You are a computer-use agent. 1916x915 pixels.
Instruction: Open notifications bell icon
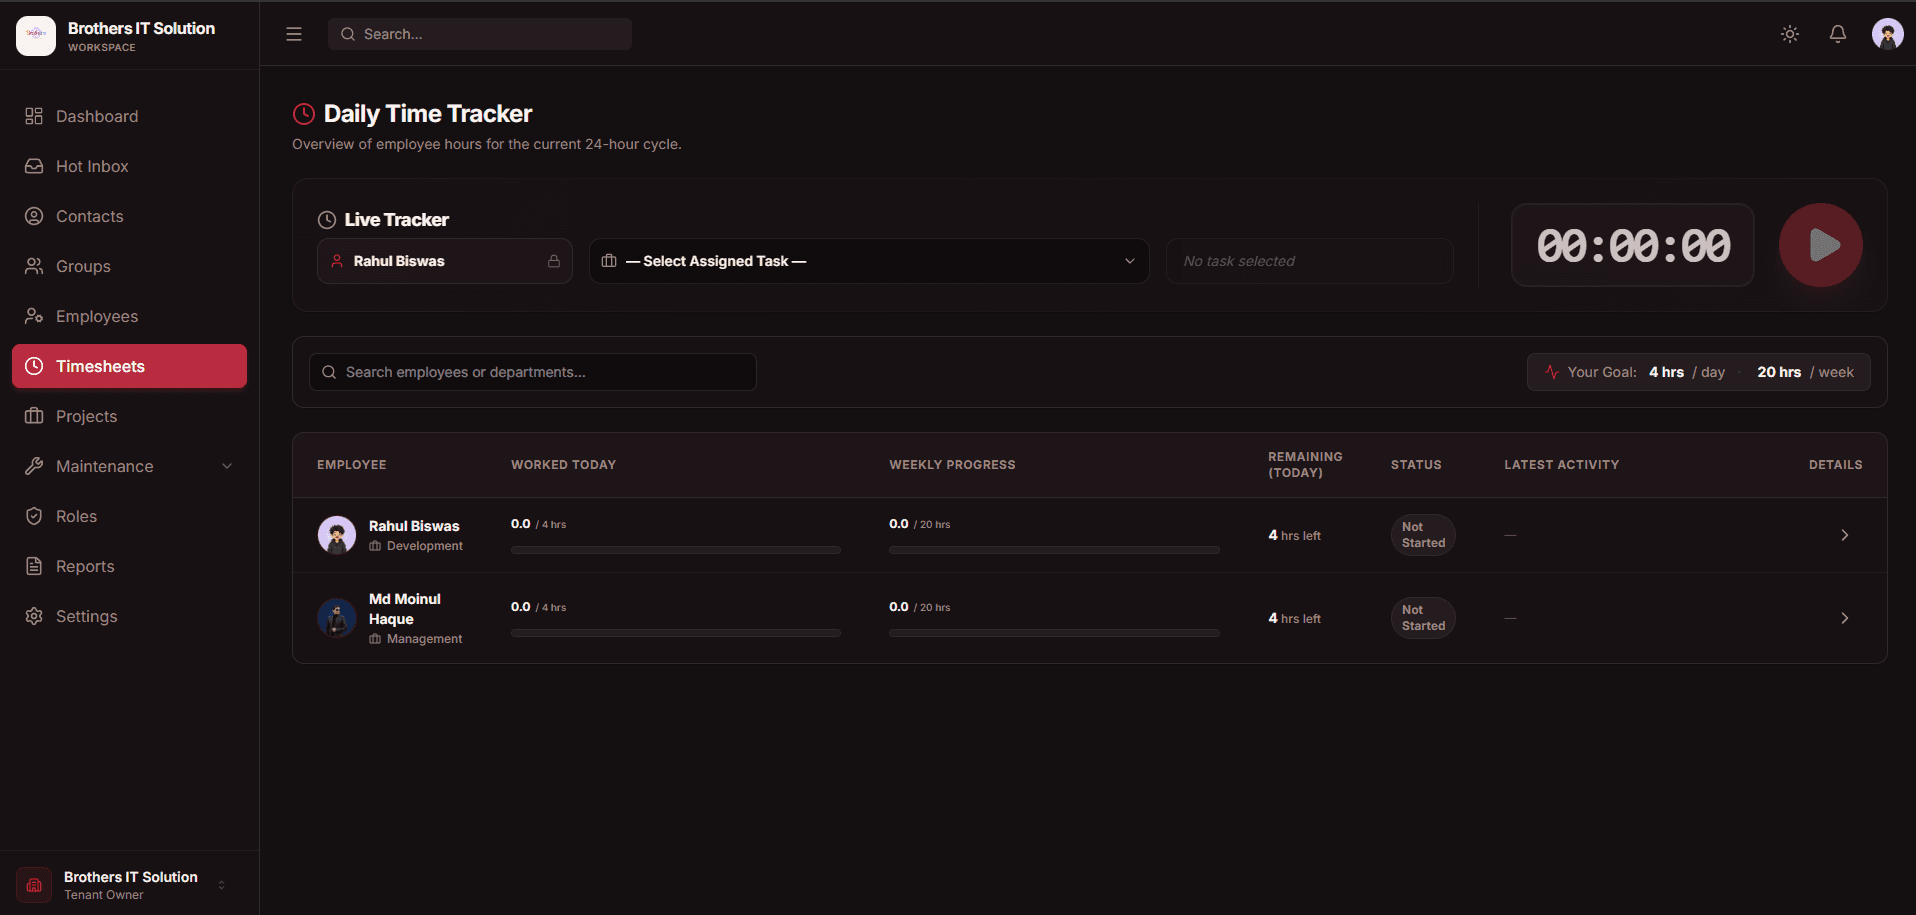[1838, 34]
